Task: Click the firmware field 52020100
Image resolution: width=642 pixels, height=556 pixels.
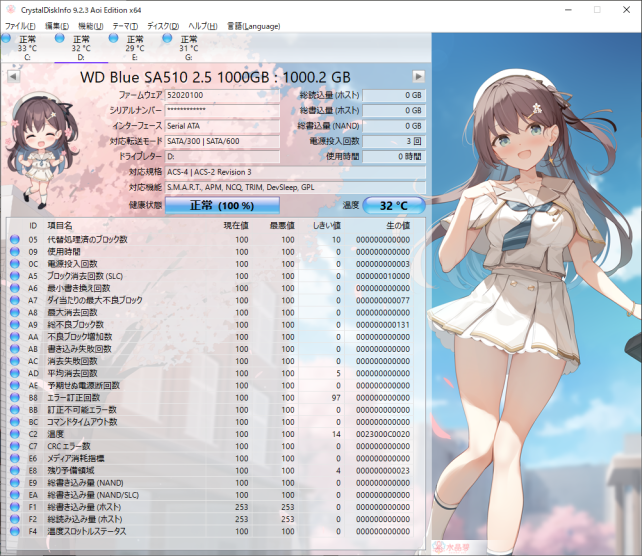Action: [x=222, y=95]
